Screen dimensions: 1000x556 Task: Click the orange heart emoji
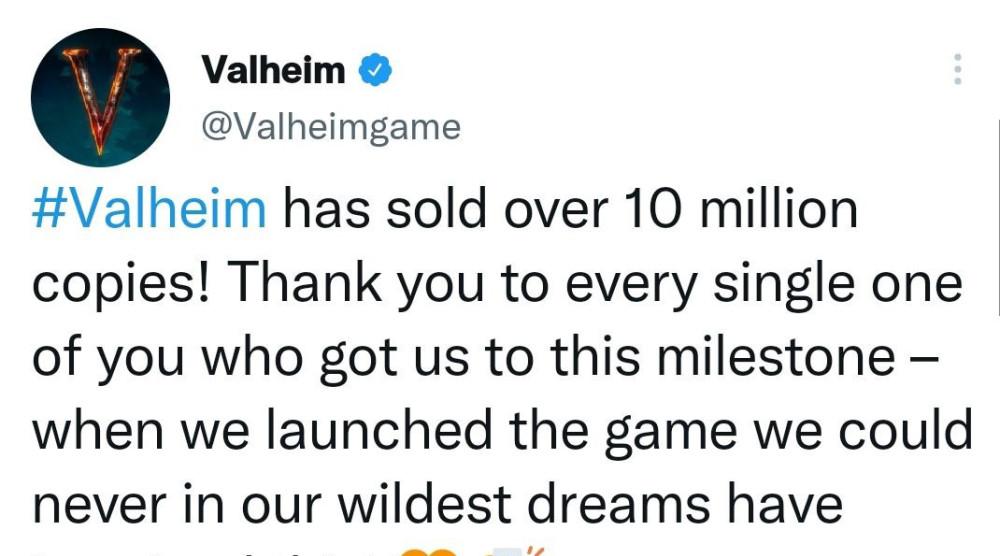[429, 552]
